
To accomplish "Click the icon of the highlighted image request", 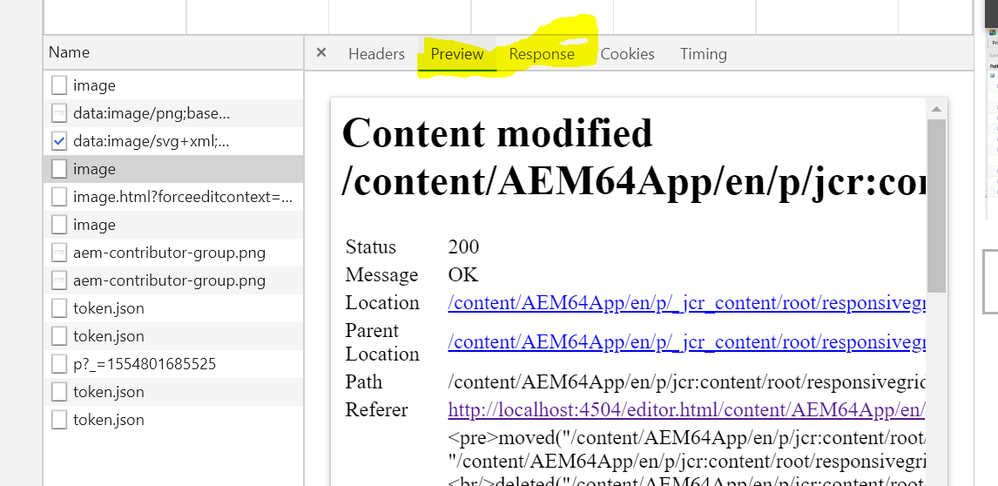I will (x=59, y=170).
